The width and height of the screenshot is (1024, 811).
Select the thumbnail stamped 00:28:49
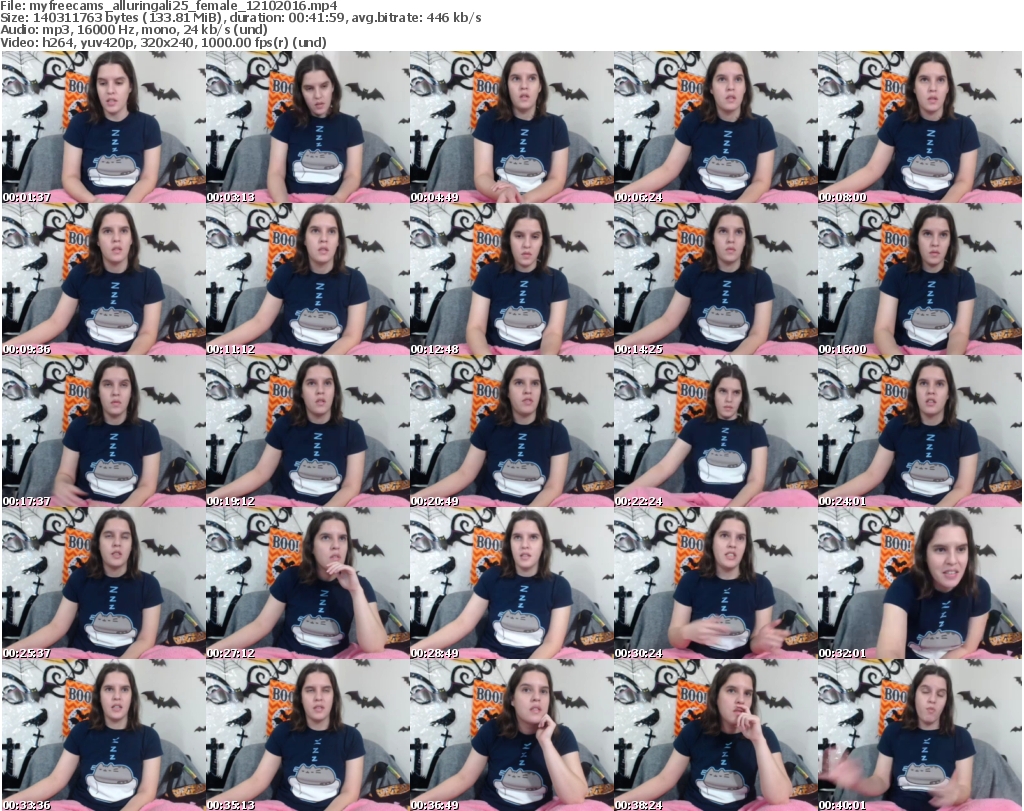click(x=511, y=584)
